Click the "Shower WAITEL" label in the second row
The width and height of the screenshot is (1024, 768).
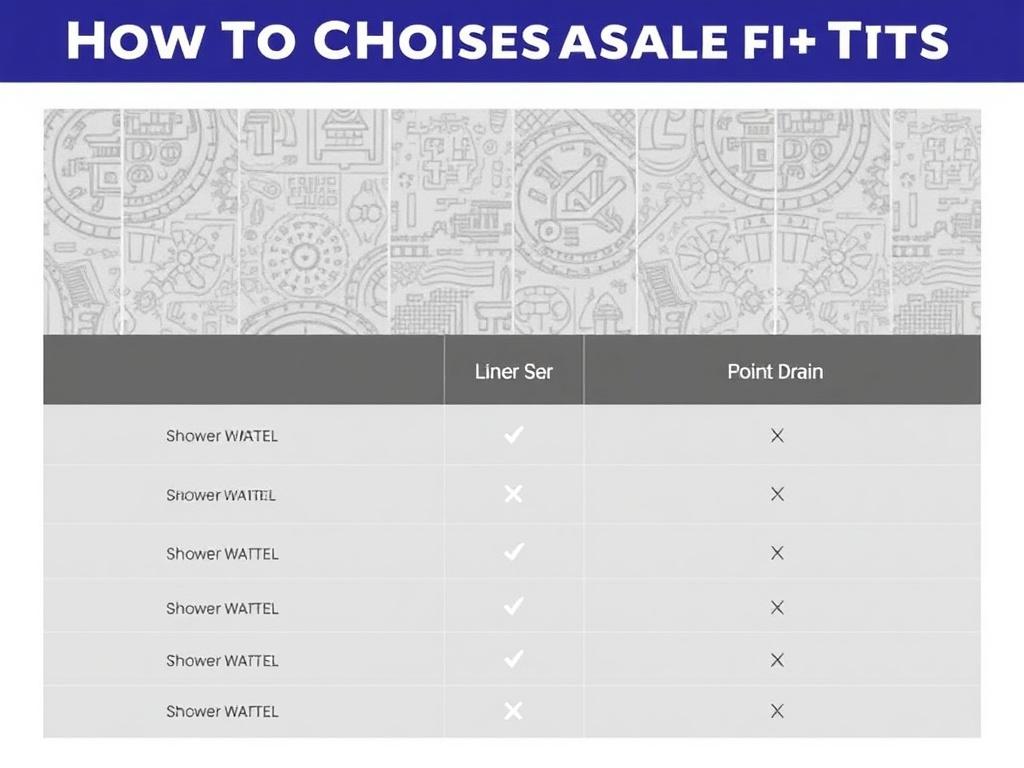click(221, 495)
